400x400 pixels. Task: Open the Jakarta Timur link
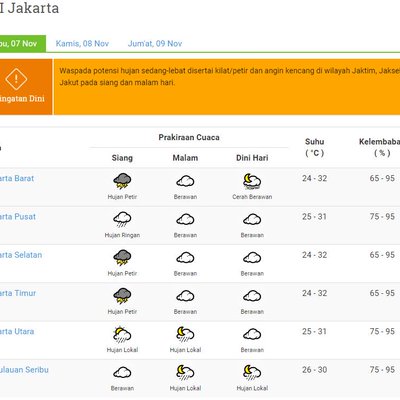18,293
